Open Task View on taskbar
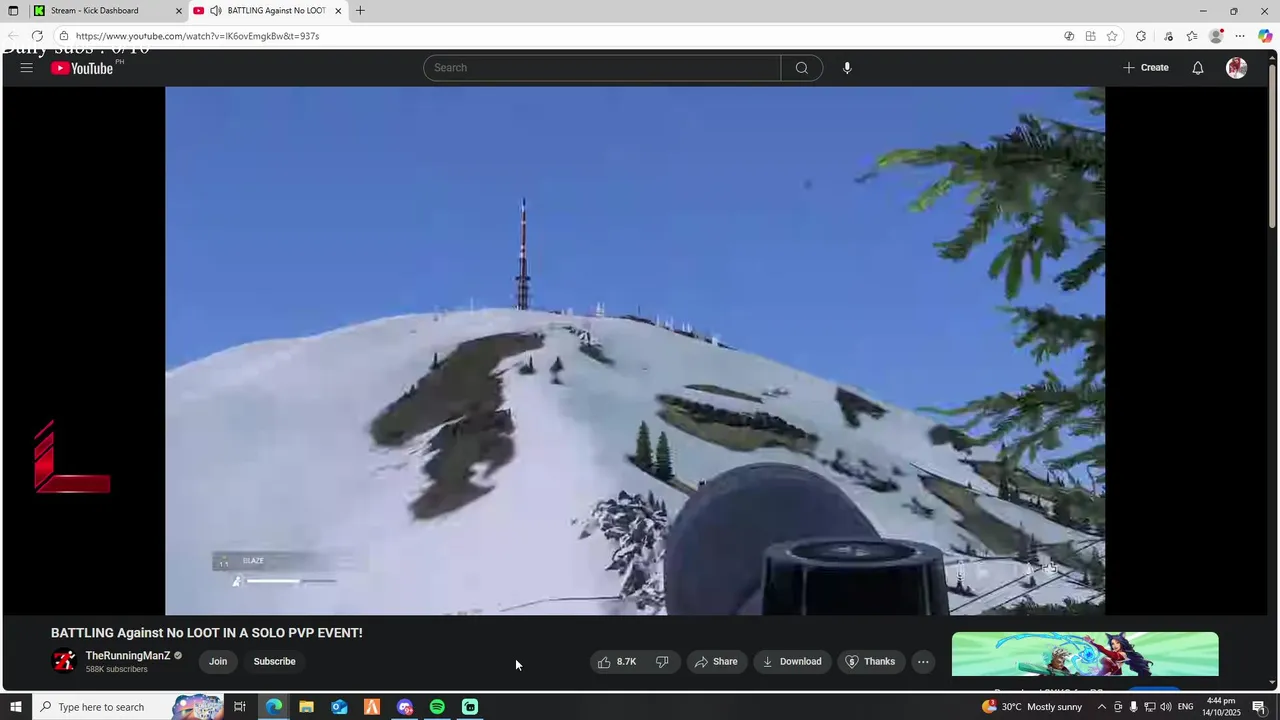The image size is (1280, 720). click(x=240, y=707)
